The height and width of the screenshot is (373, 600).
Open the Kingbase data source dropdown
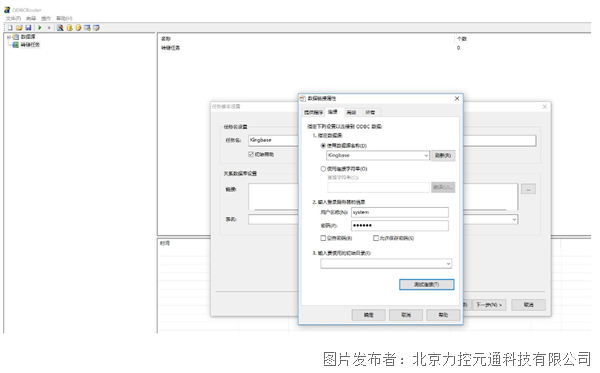coord(426,155)
